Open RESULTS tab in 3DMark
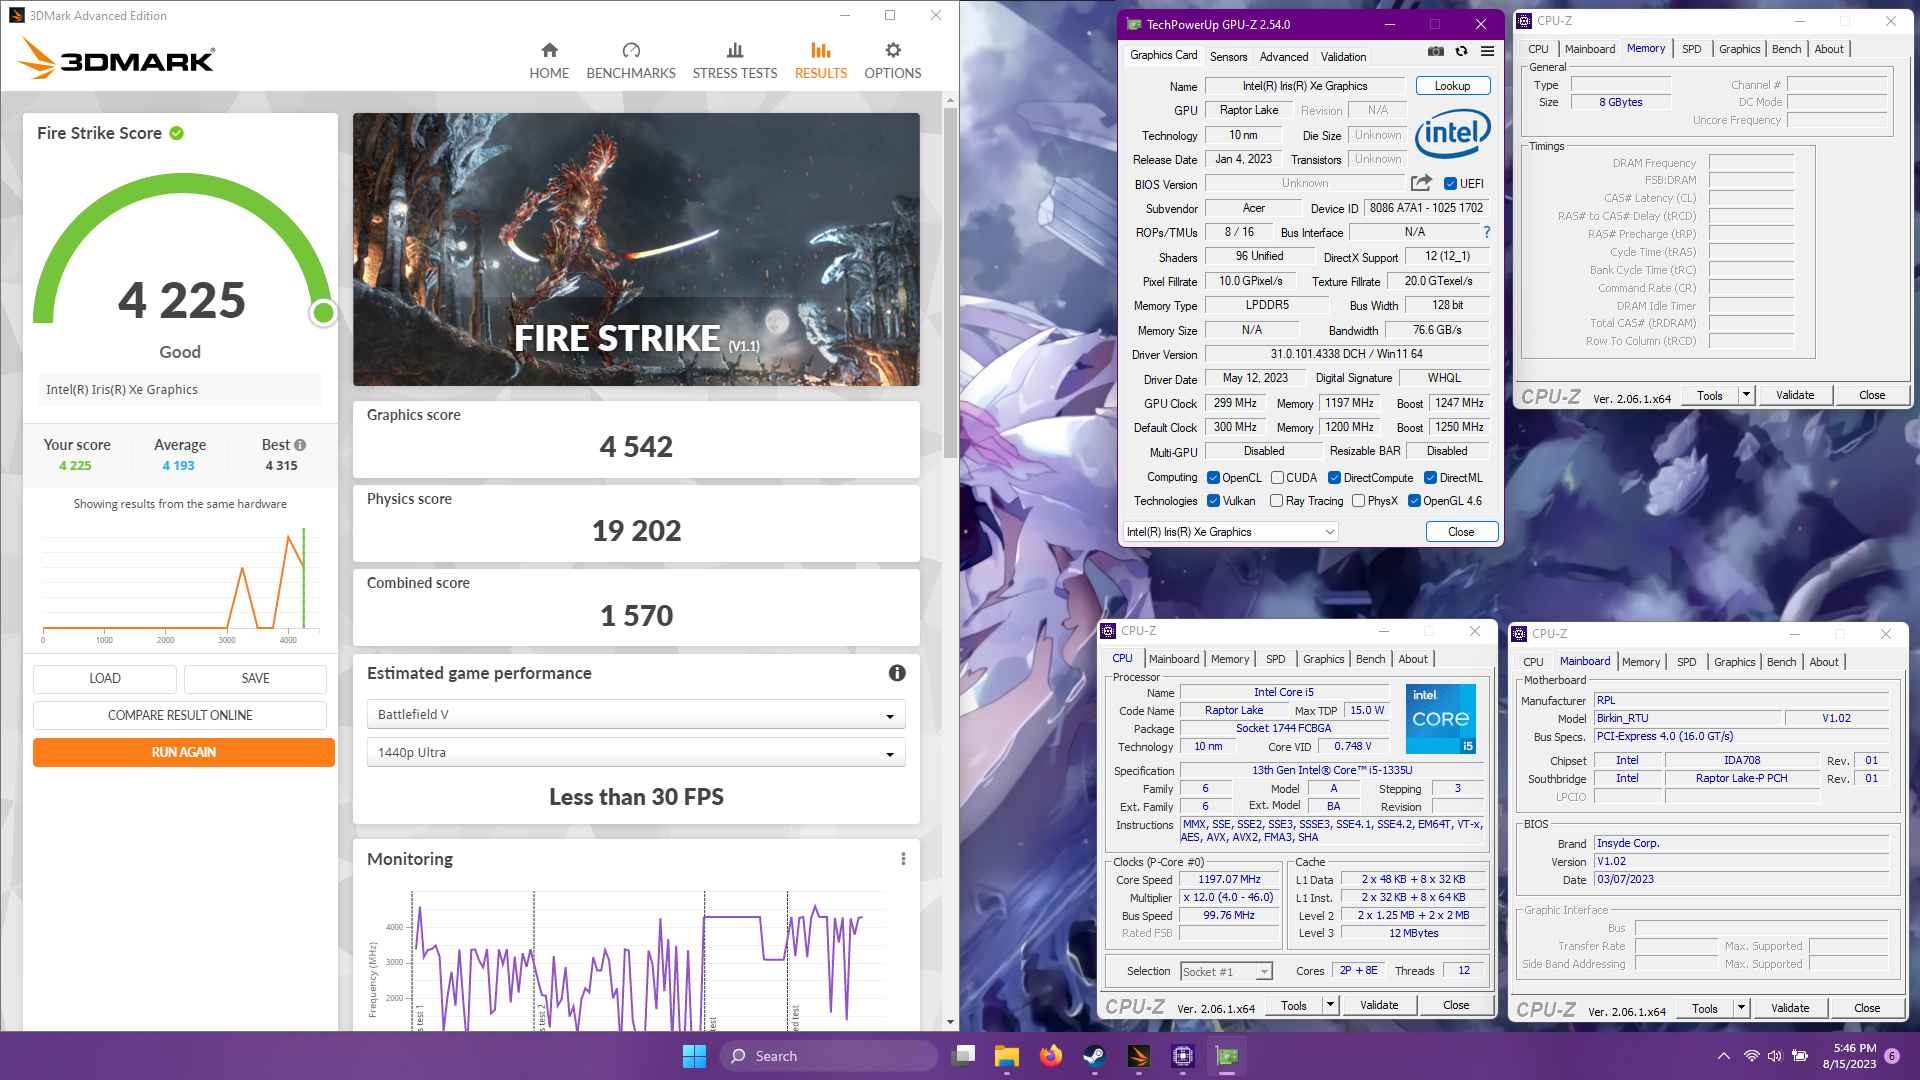 pos(821,61)
